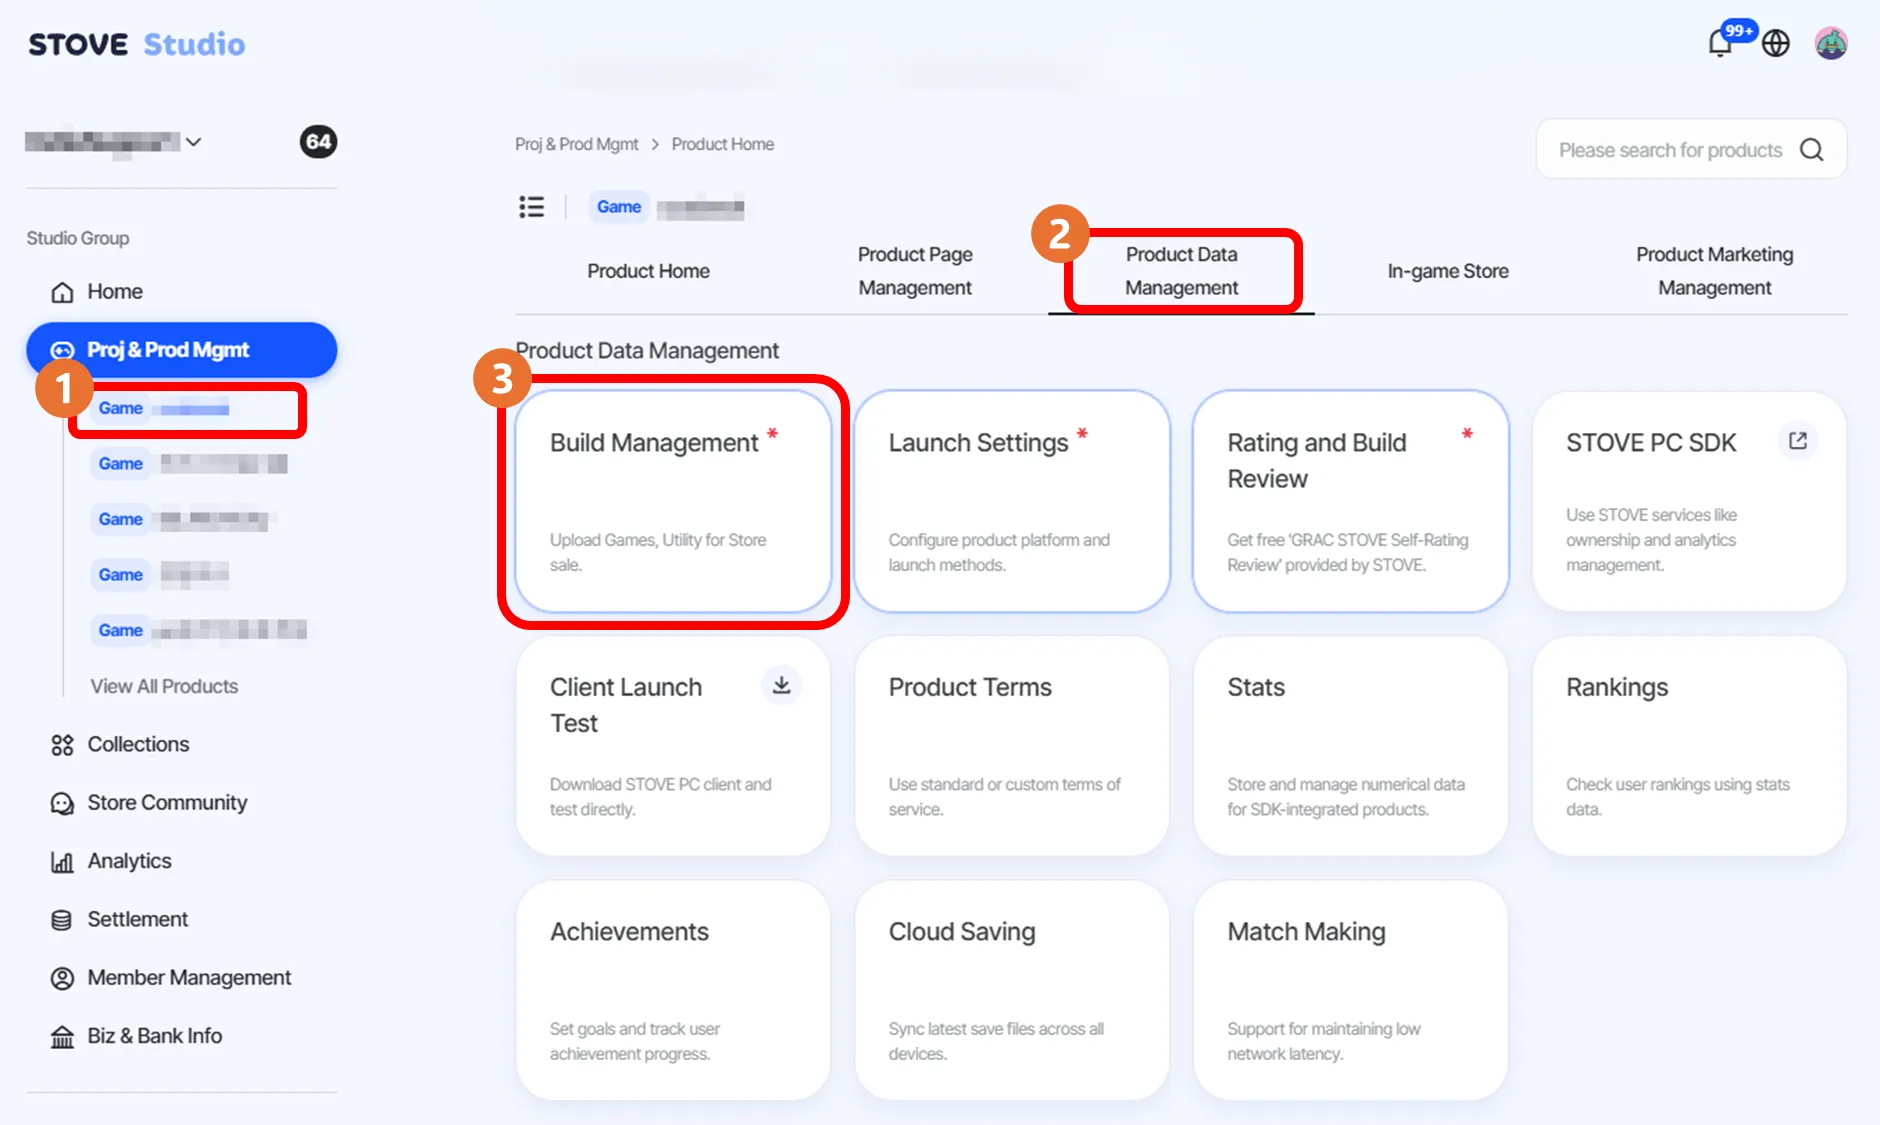Screen dimensions: 1880x1125
Task: Click the 64 count badge
Action: [318, 142]
